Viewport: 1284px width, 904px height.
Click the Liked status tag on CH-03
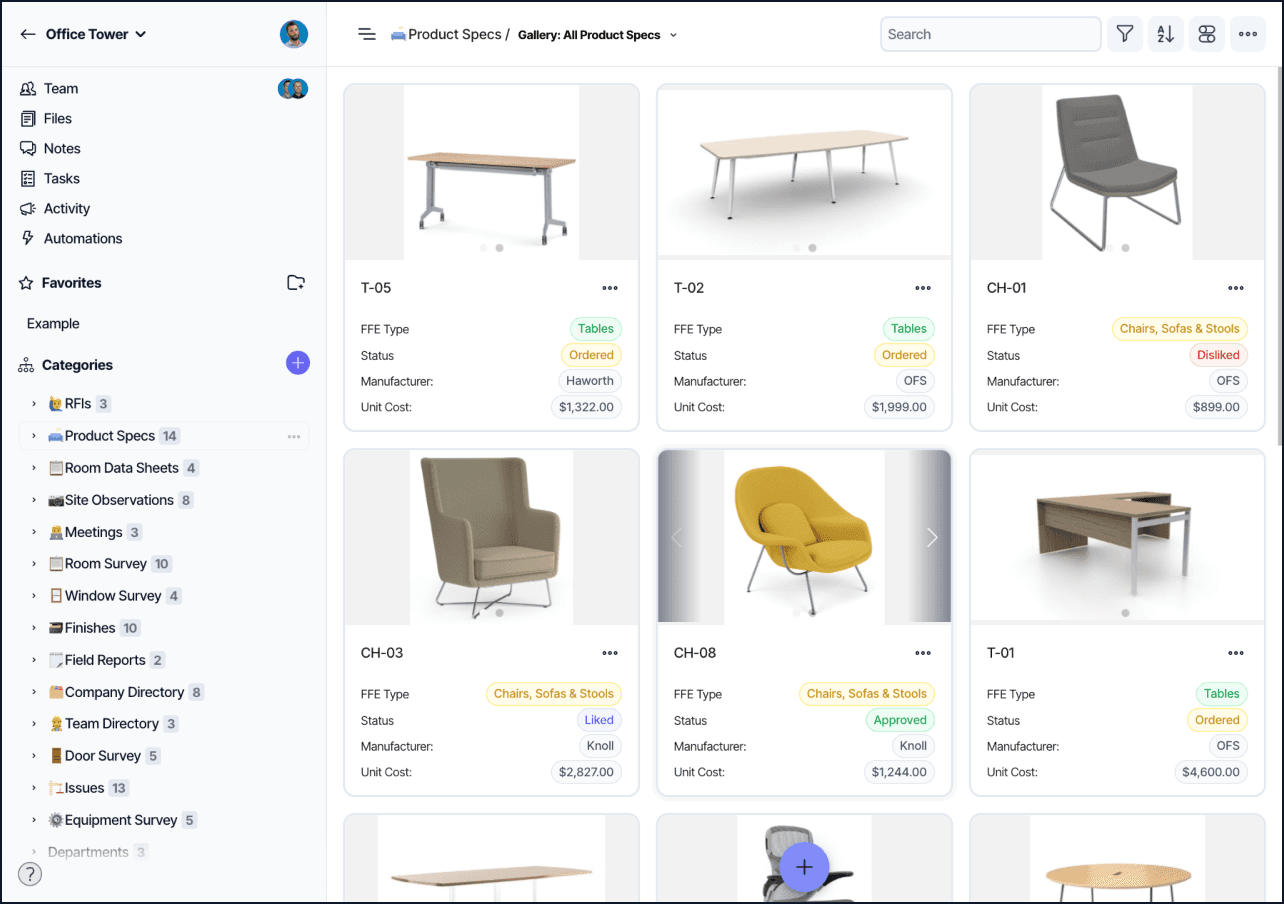[599, 720]
